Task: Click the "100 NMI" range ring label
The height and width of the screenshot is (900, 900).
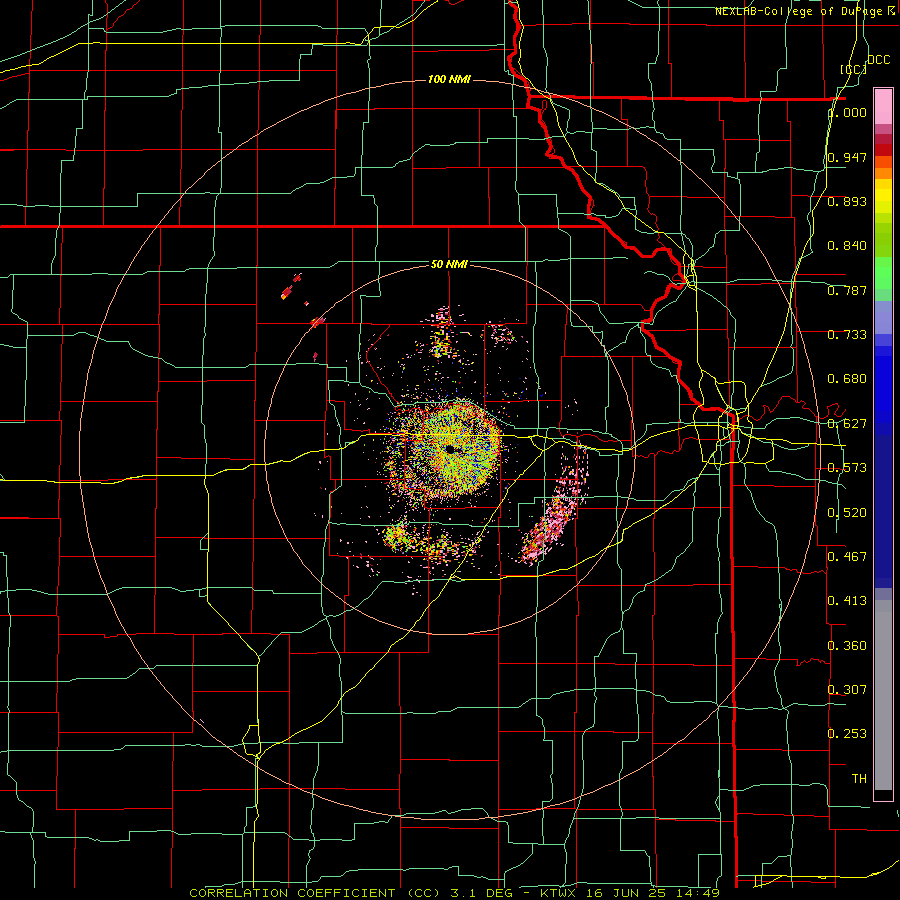Action: (x=449, y=79)
